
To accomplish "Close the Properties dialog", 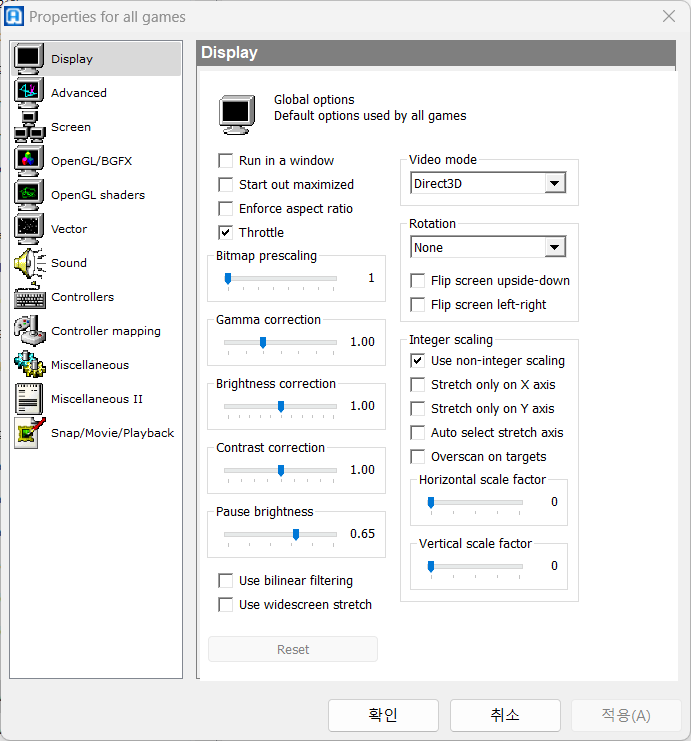I will [669, 17].
